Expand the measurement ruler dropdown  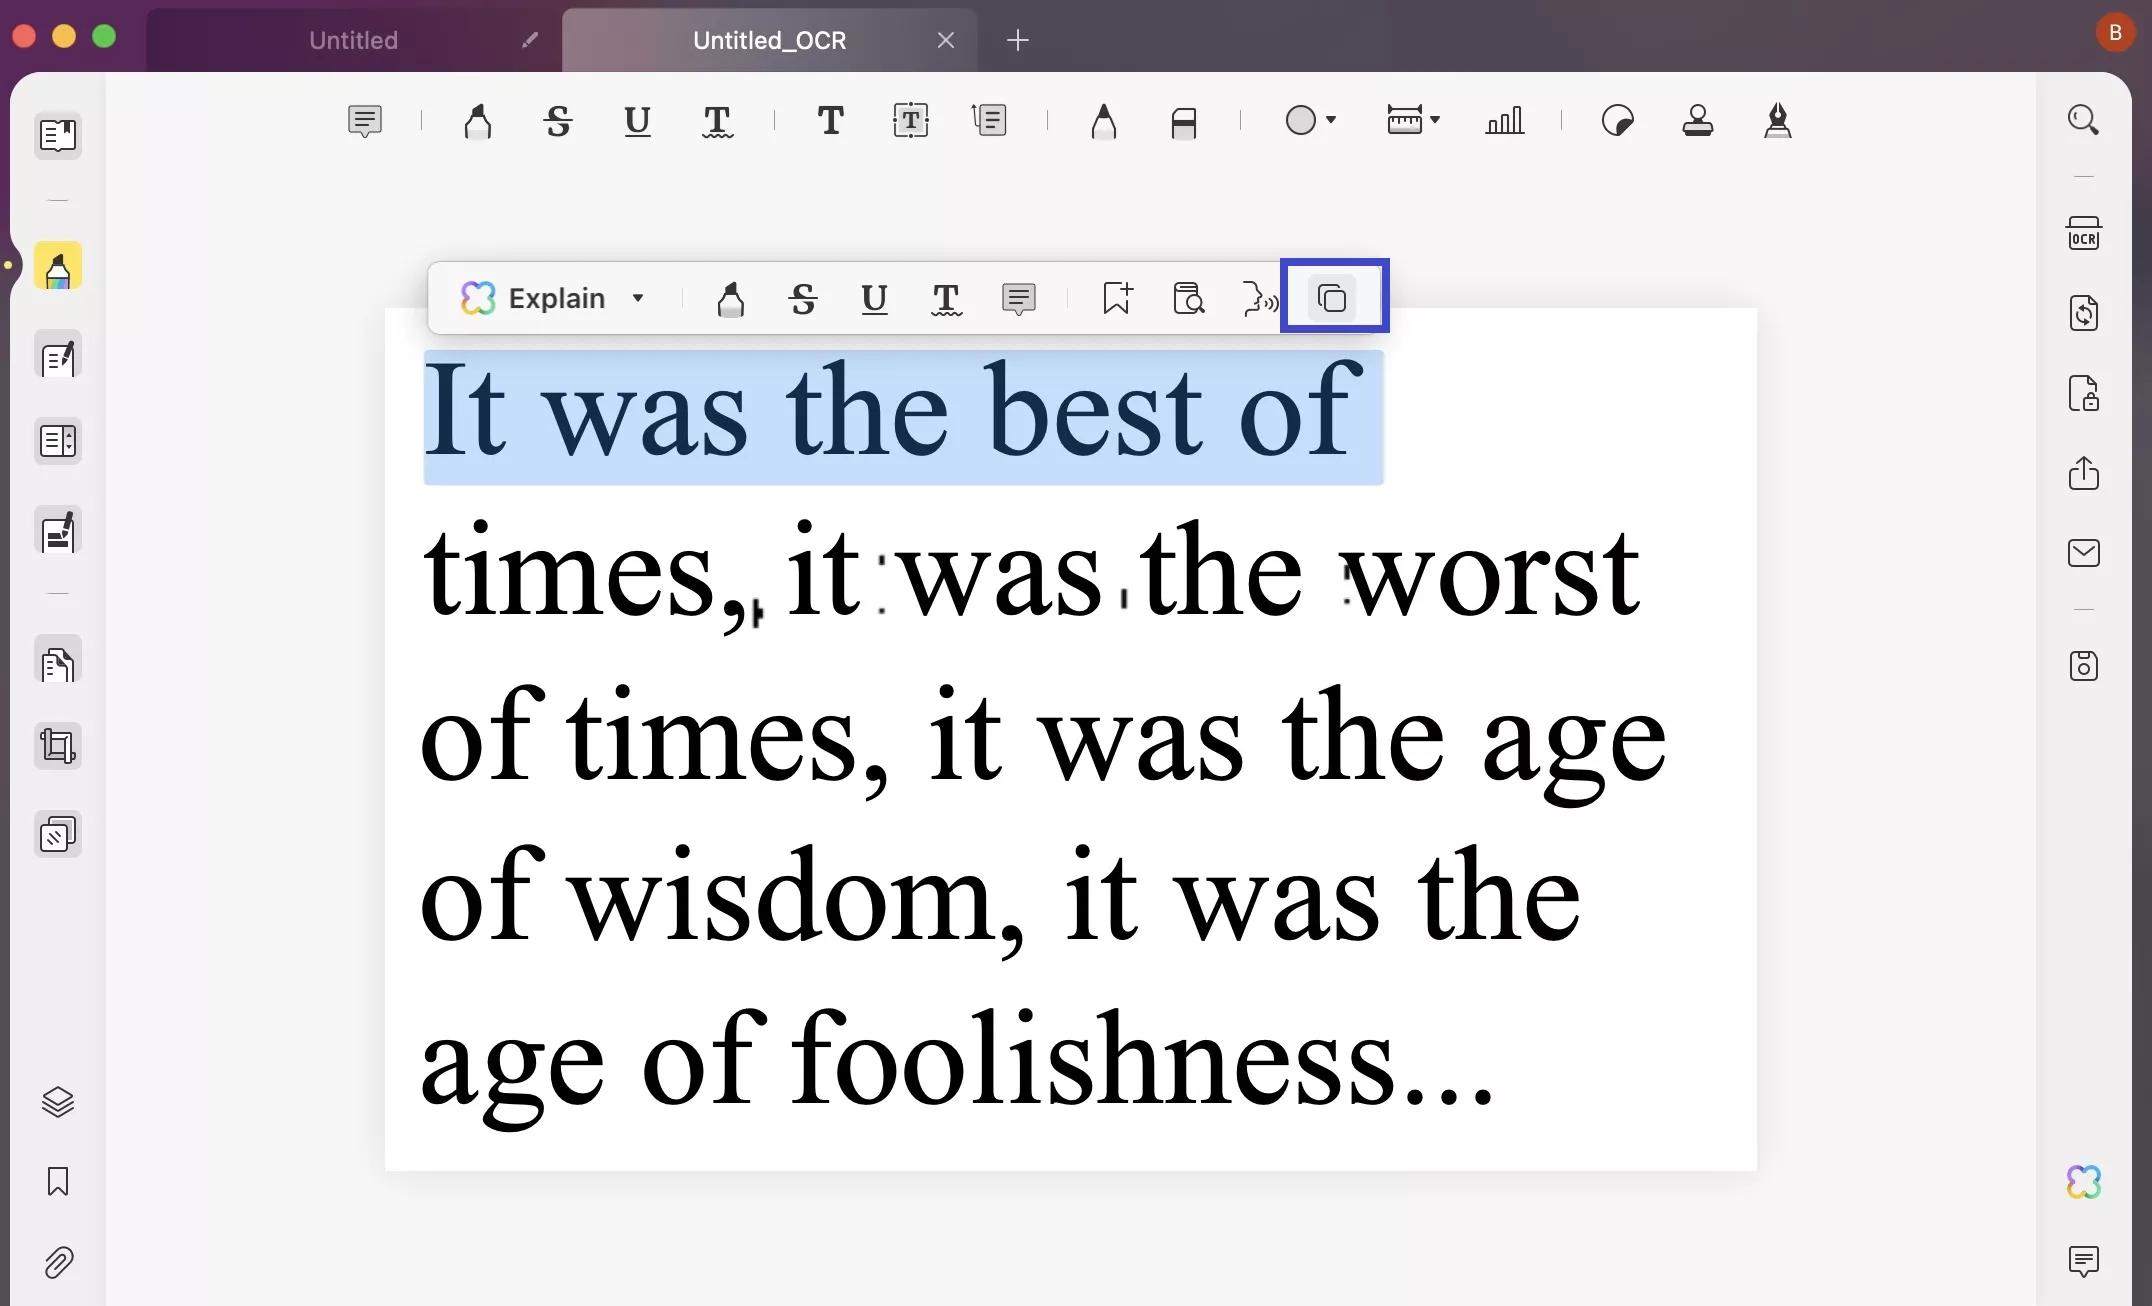[1435, 120]
